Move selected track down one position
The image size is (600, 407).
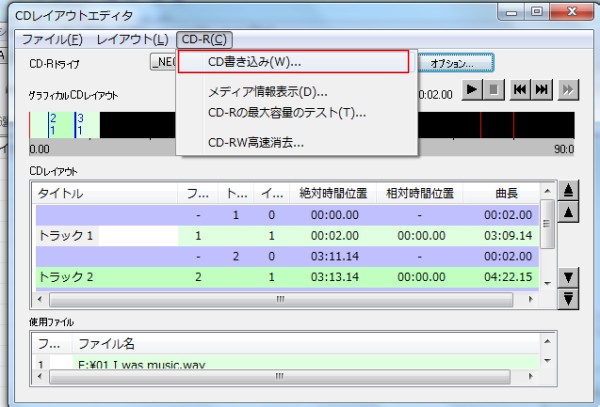click(569, 277)
